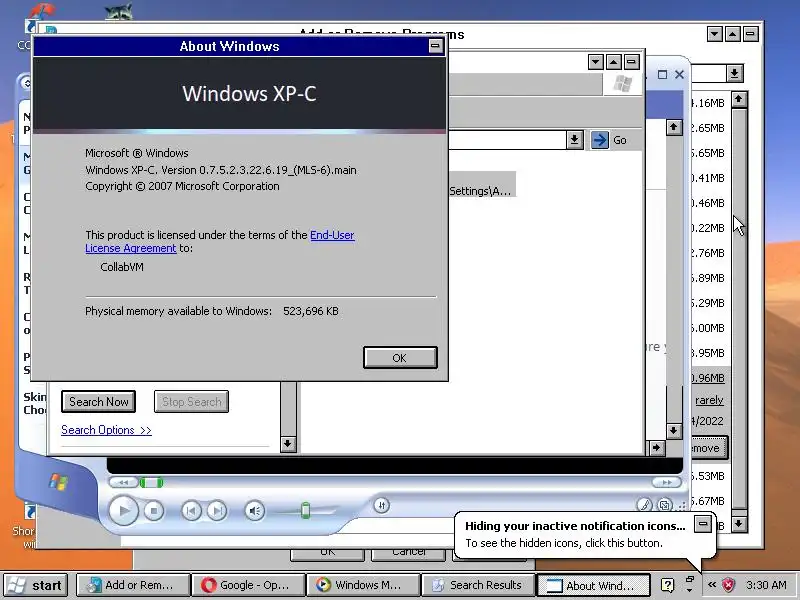Viewport: 800px width, 600px height.
Task: Click the help question mark icon on taskbar
Action: [667, 585]
